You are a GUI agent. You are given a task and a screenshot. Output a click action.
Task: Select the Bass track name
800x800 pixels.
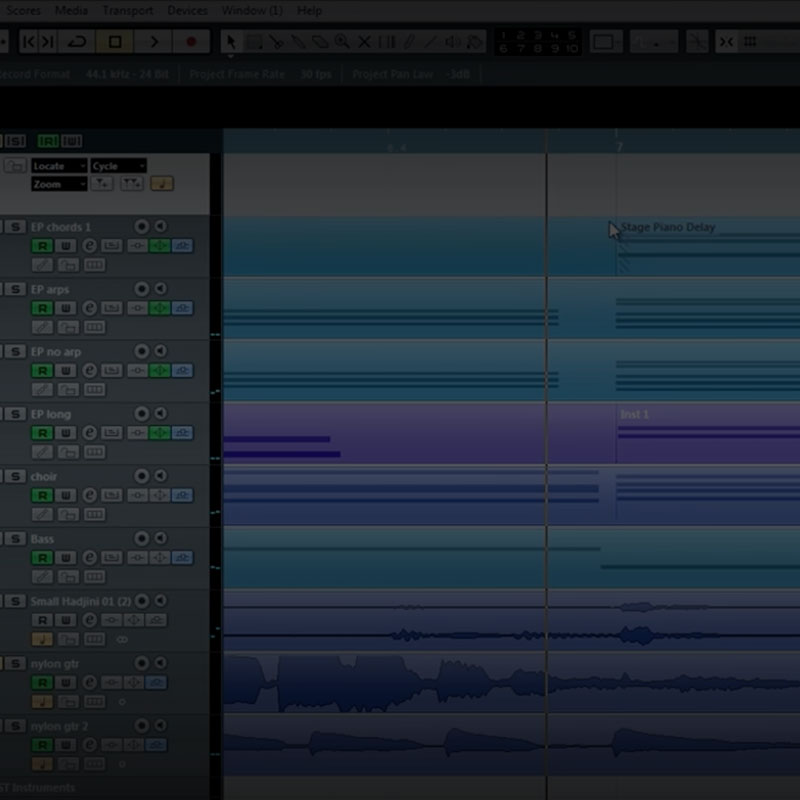(x=42, y=539)
